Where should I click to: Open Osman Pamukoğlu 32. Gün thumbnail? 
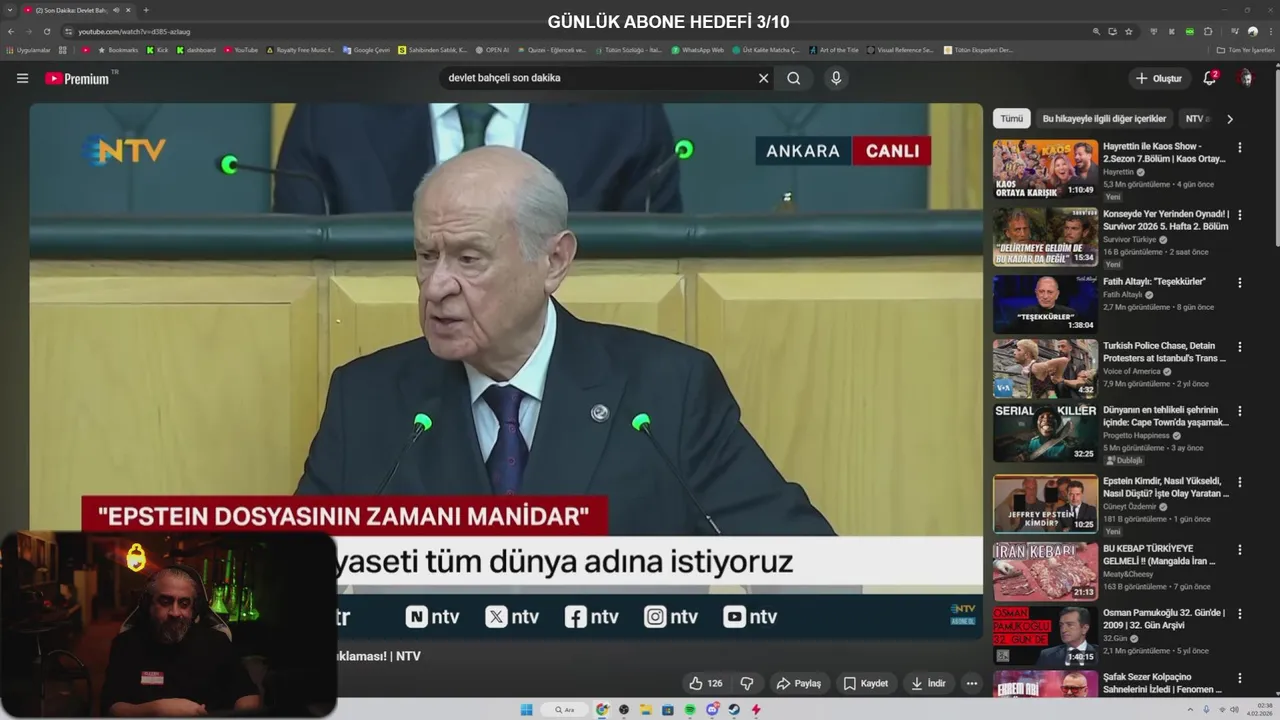point(1045,636)
